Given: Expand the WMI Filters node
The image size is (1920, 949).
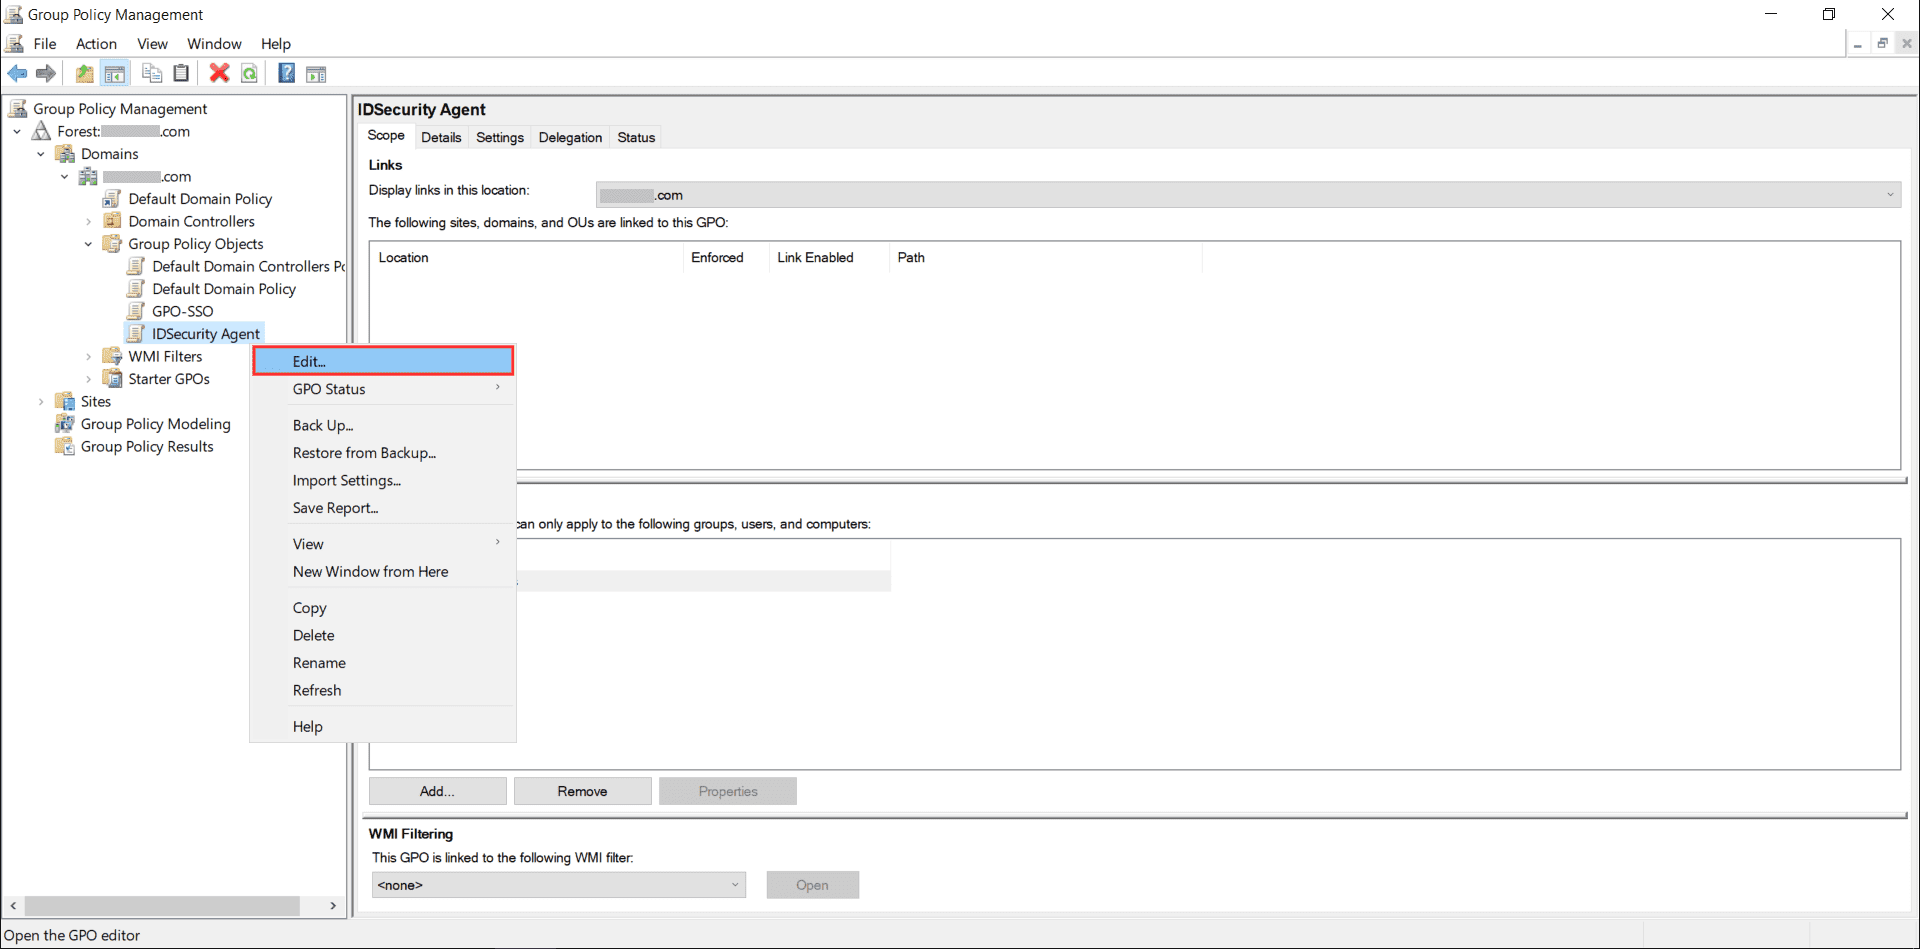Looking at the screenshot, I should (x=89, y=356).
